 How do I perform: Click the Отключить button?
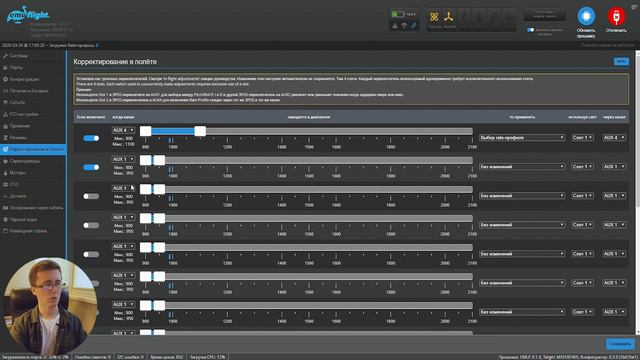pyautogui.click(x=616, y=20)
